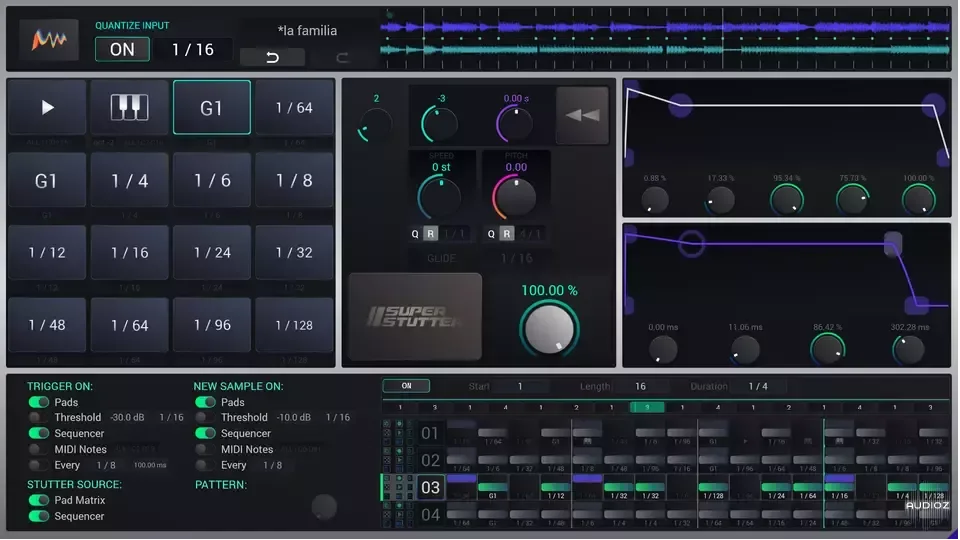Click the Super Stutter logo pad

[x=415, y=317]
